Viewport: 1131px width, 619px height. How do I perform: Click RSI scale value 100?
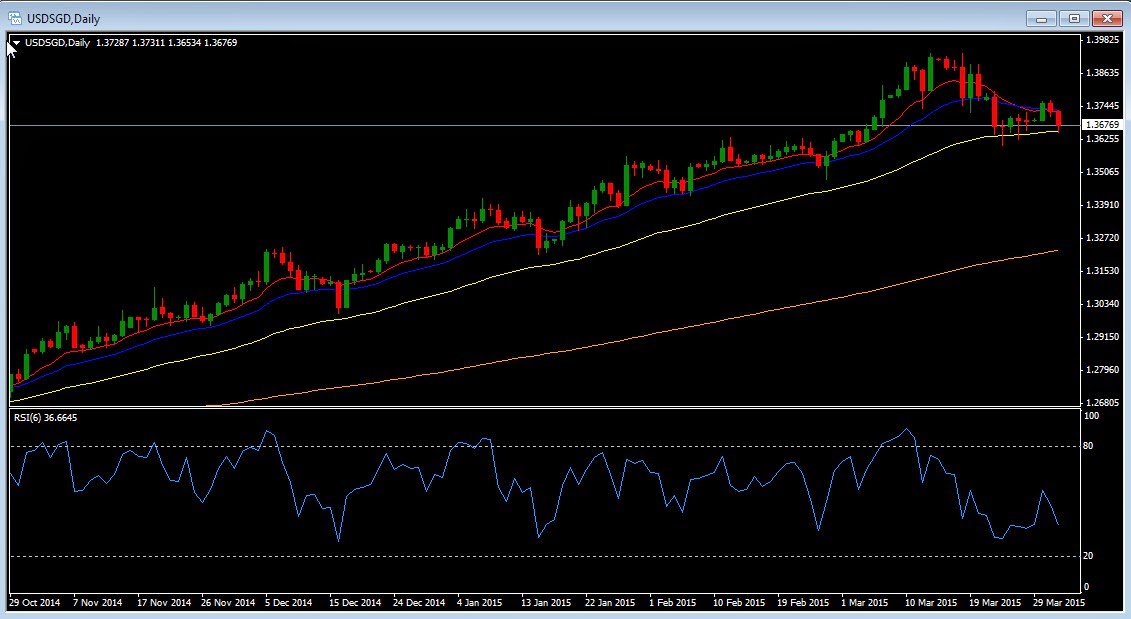(1091, 416)
